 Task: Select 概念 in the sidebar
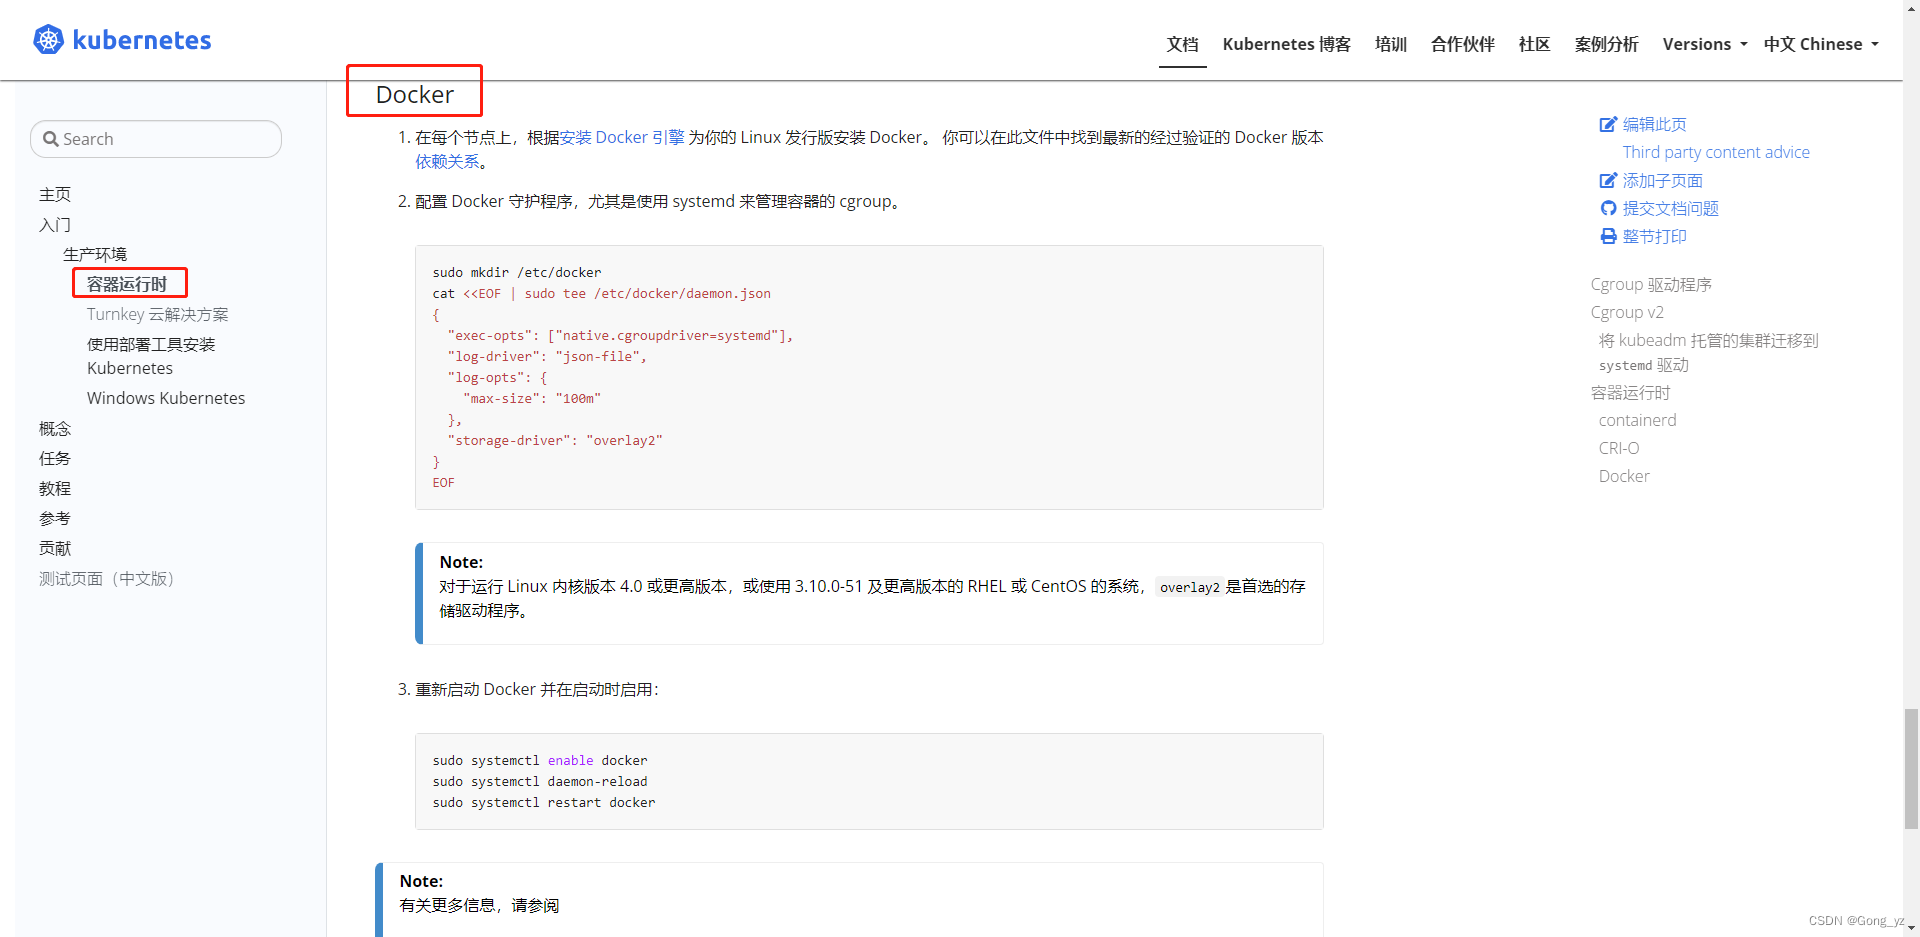[x=55, y=428]
